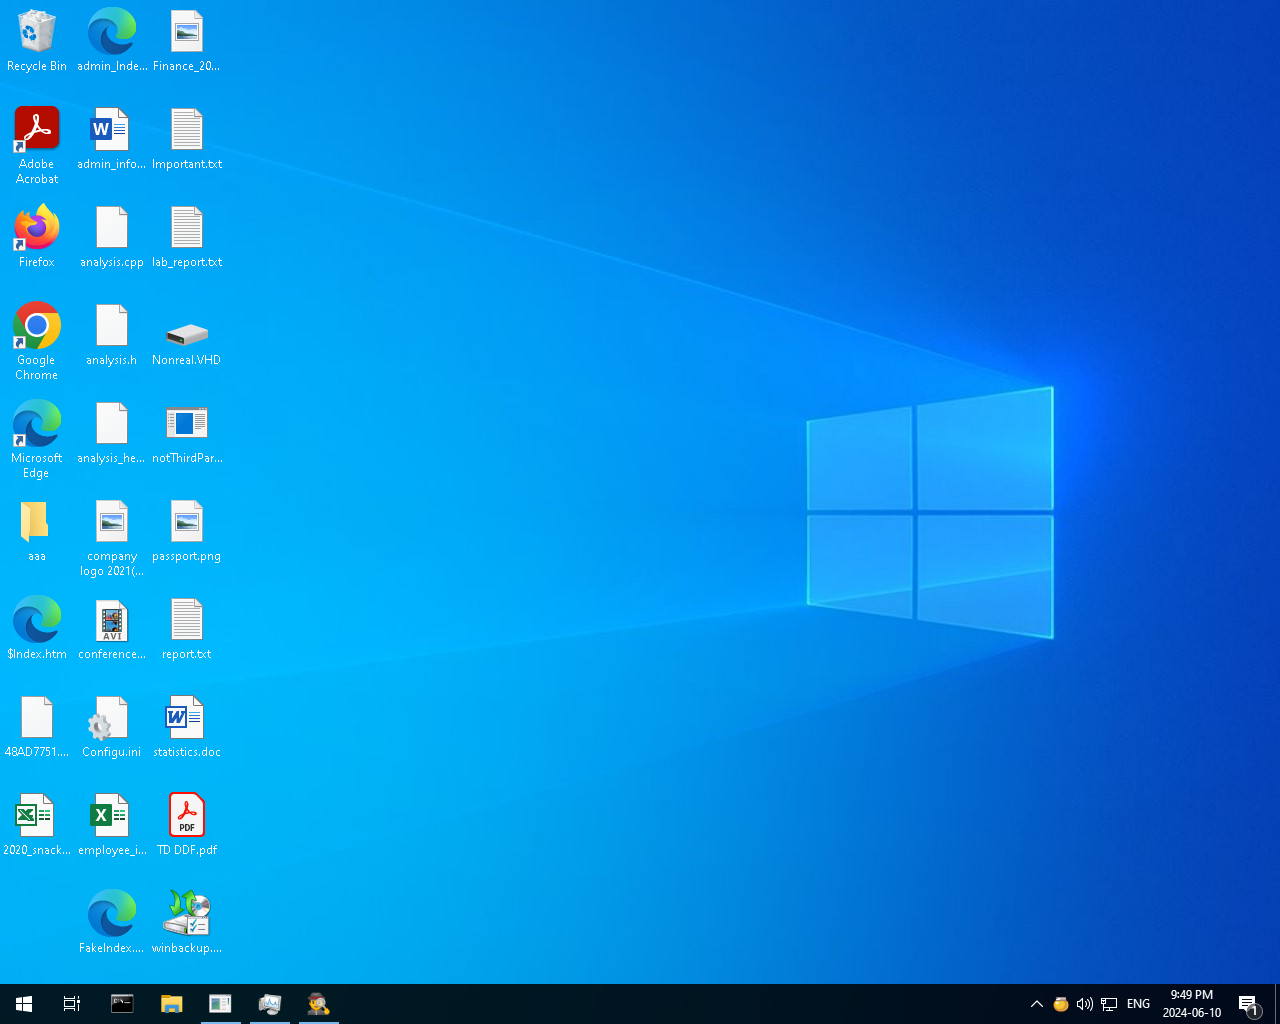Select the report.txt file

(x=187, y=629)
